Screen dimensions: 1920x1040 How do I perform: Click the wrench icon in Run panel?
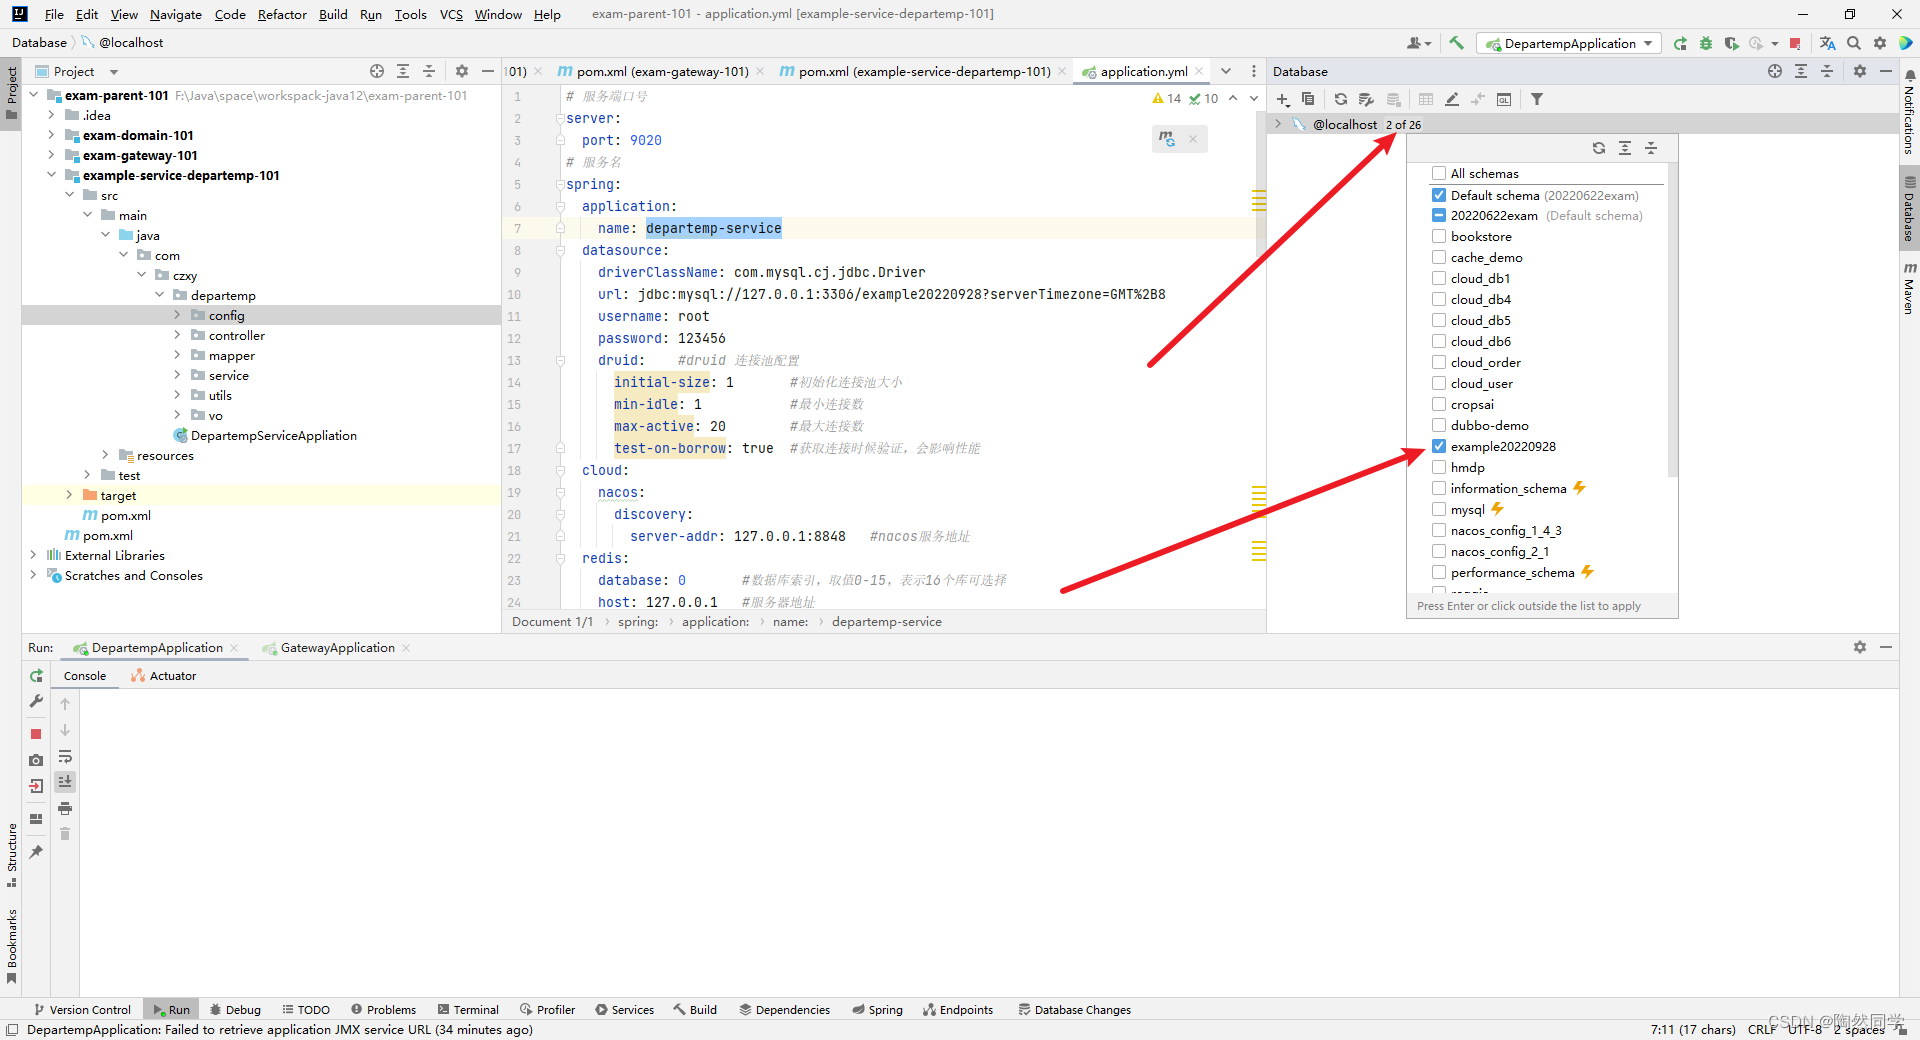pyautogui.click(x=36, y=702)
